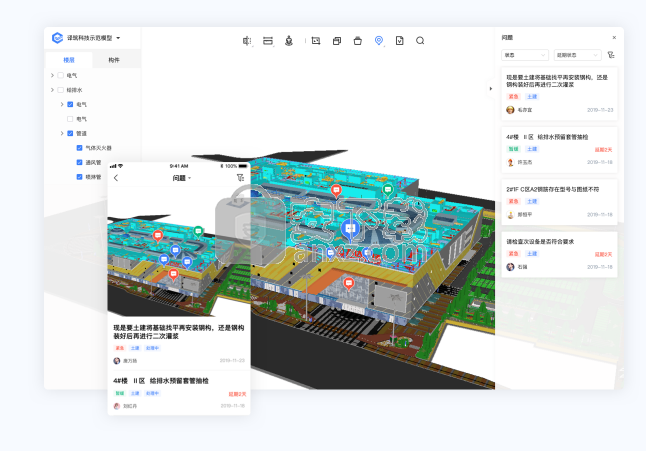646x451 pixels.
Task: Tap the green issue marker in phone preview
Action: pos(198,231)
